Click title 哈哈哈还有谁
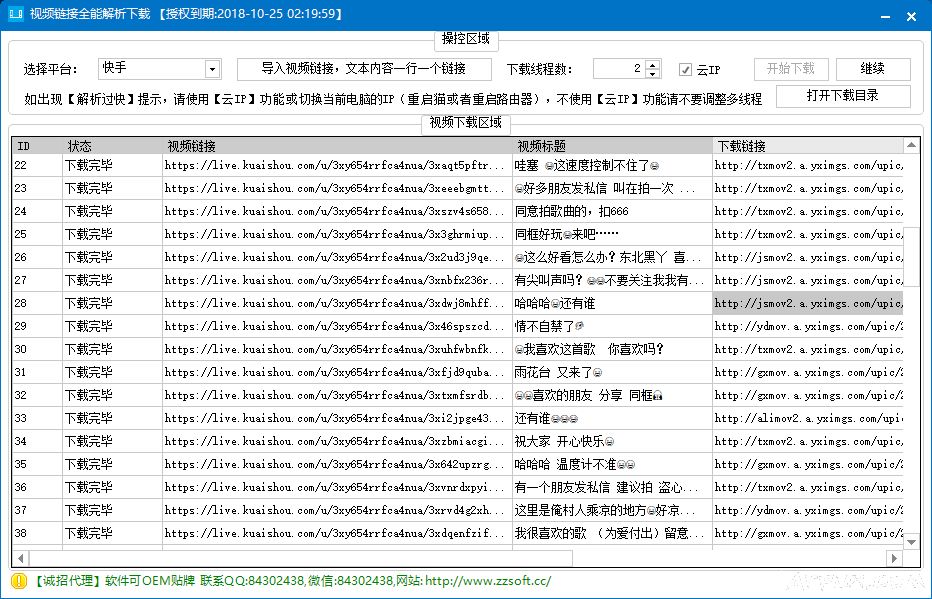932x599 pixels. [x=555, y=303]
